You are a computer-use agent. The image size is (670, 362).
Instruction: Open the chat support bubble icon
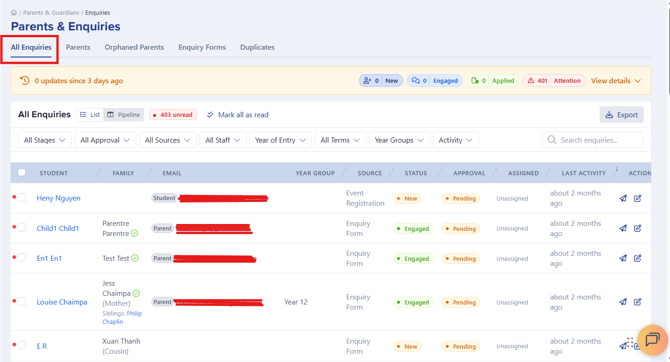pos(652,340)
